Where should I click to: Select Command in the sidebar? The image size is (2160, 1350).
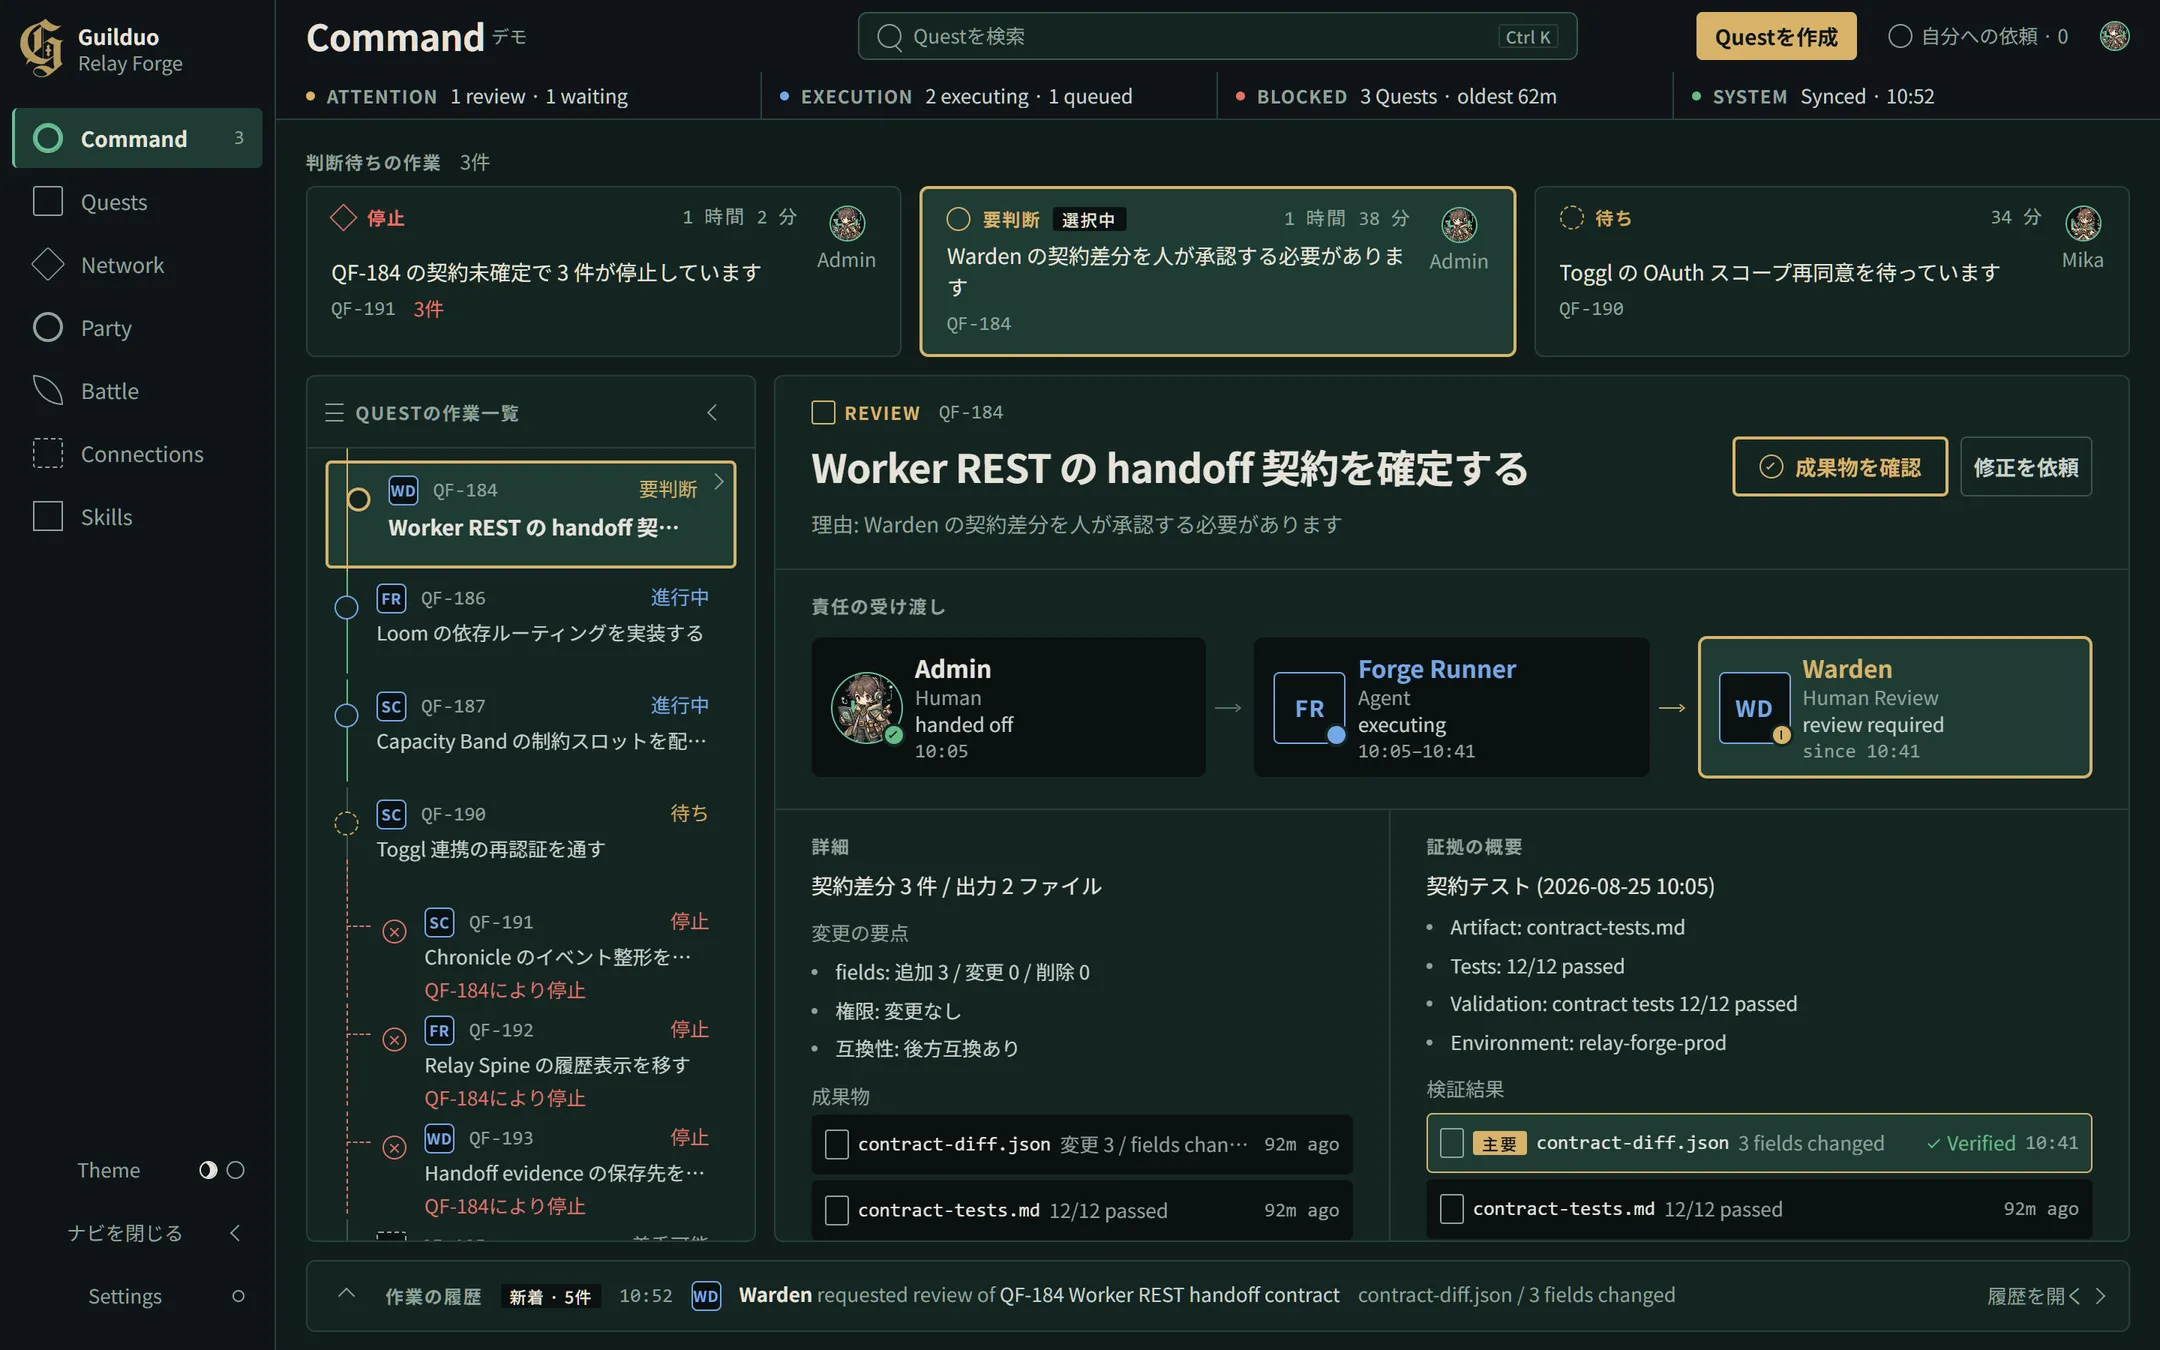138,138
